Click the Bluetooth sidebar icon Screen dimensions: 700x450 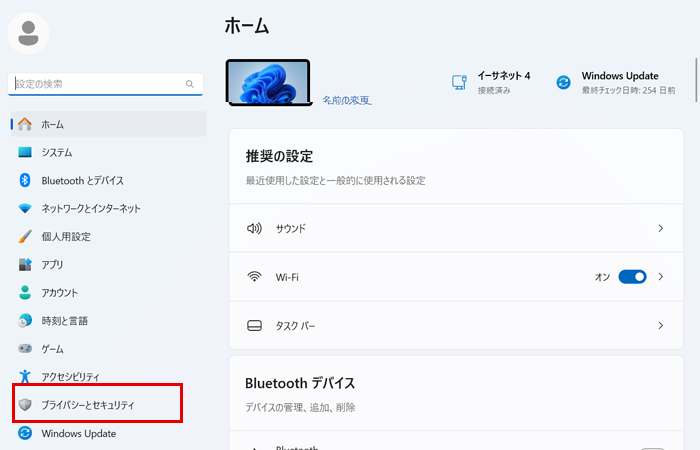[x=25, y=180]
